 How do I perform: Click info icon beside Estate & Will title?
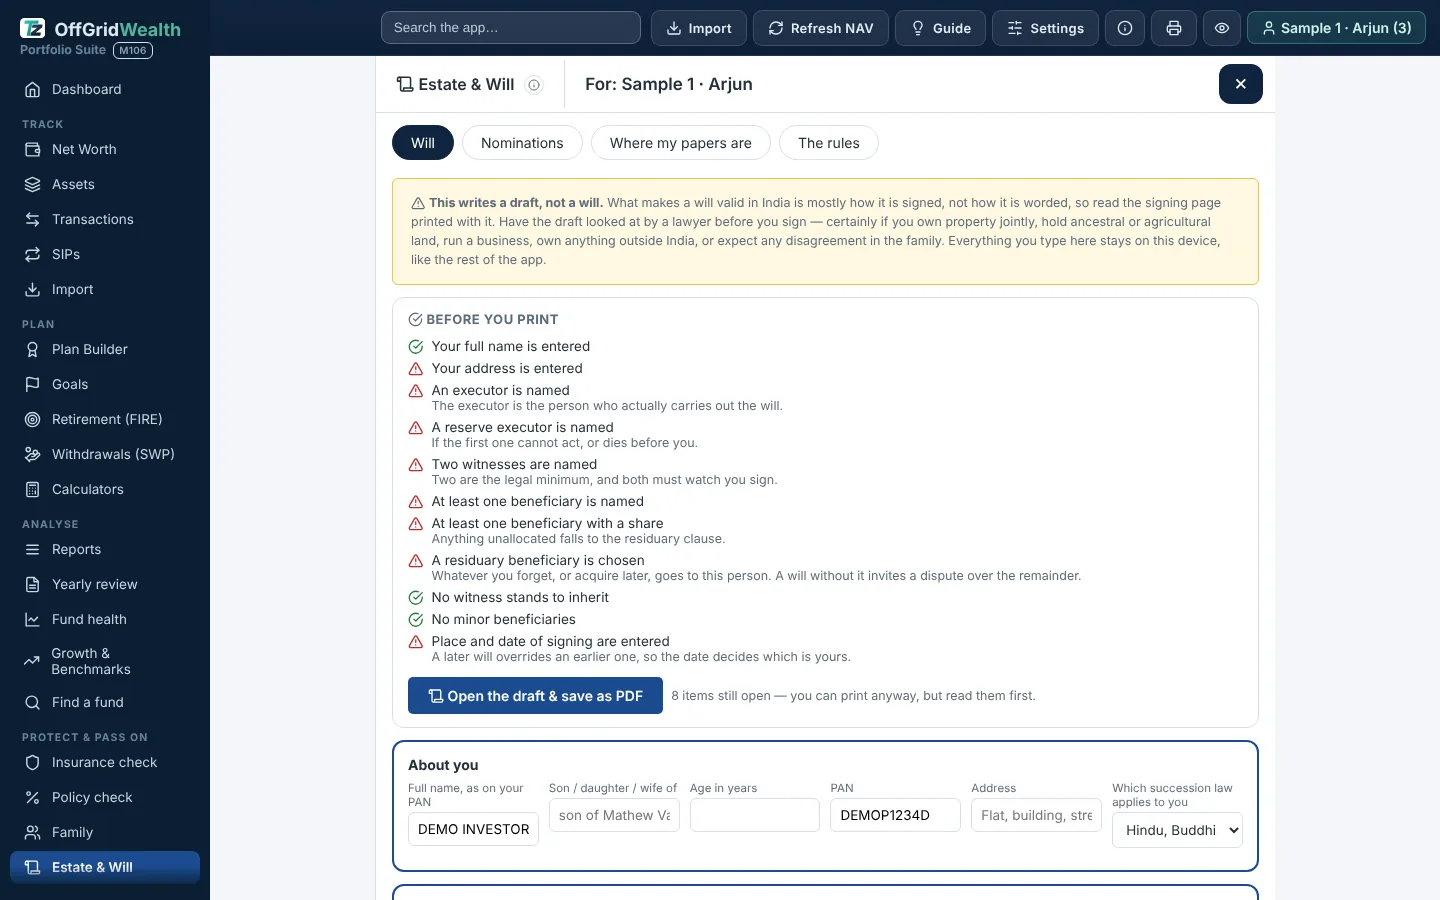[534, 85]
